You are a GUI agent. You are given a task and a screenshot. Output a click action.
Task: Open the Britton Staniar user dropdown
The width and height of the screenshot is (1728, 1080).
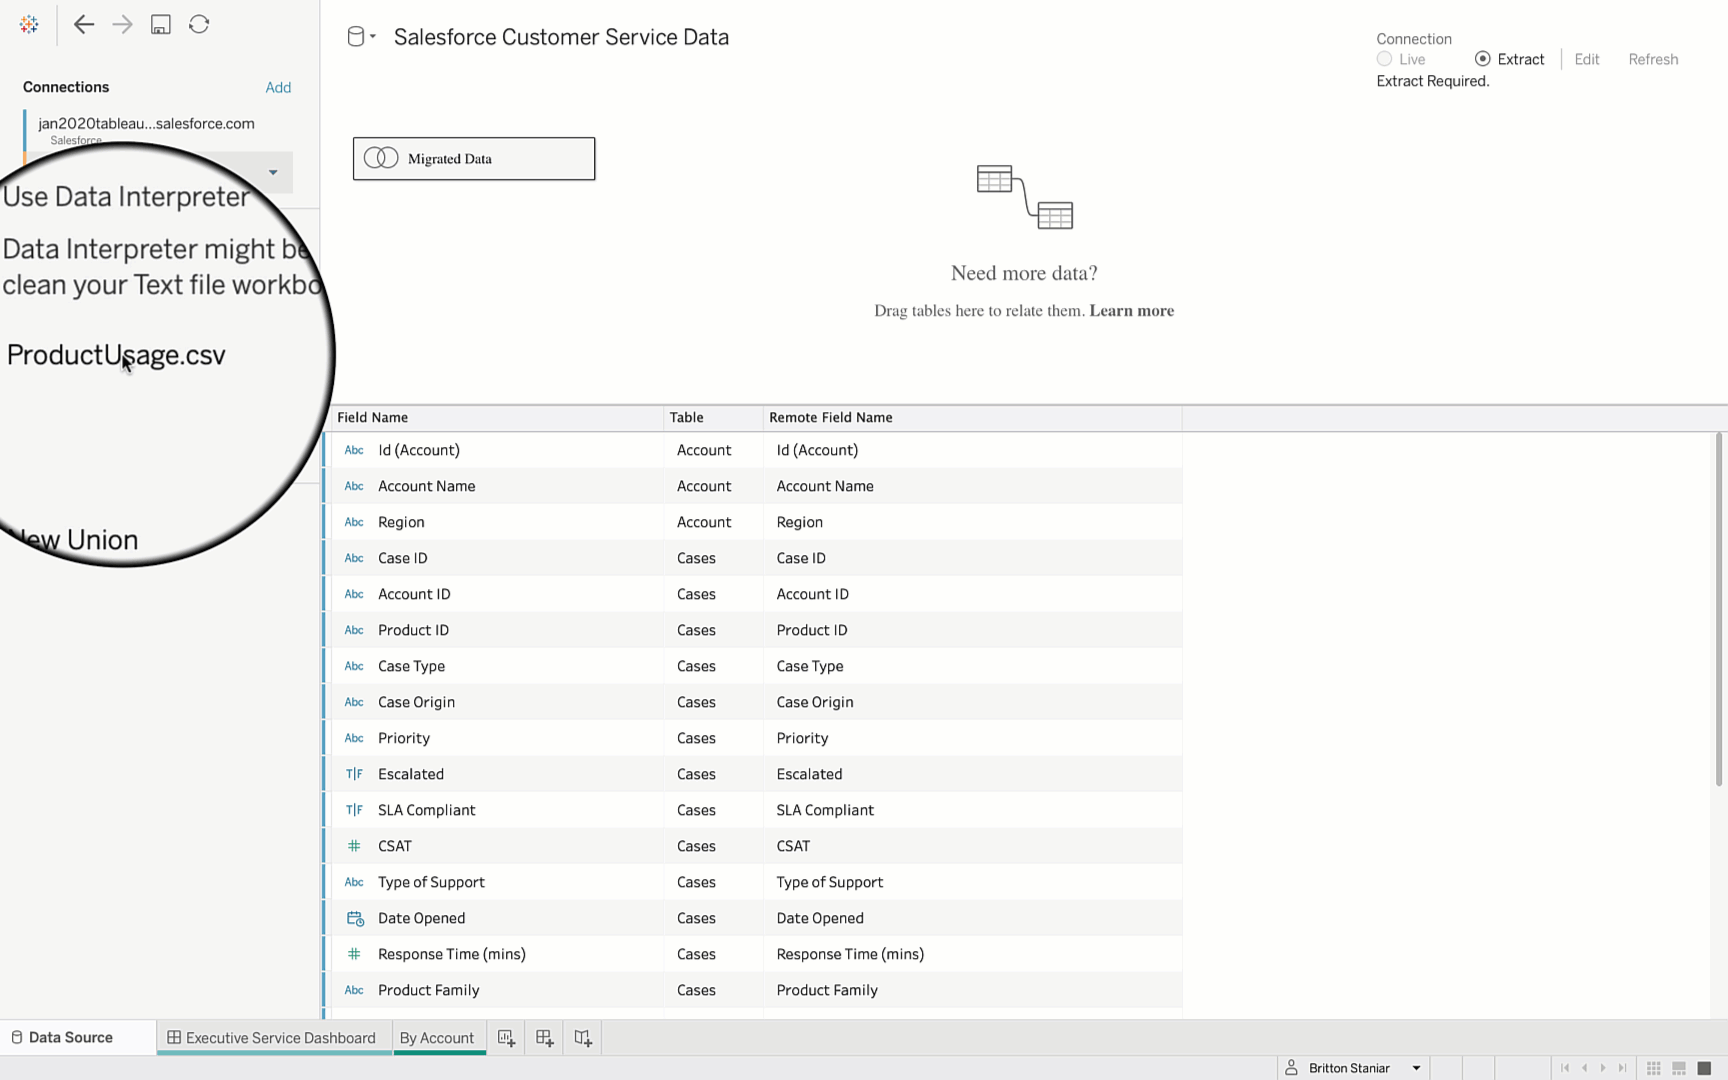pos(1416,1068)
